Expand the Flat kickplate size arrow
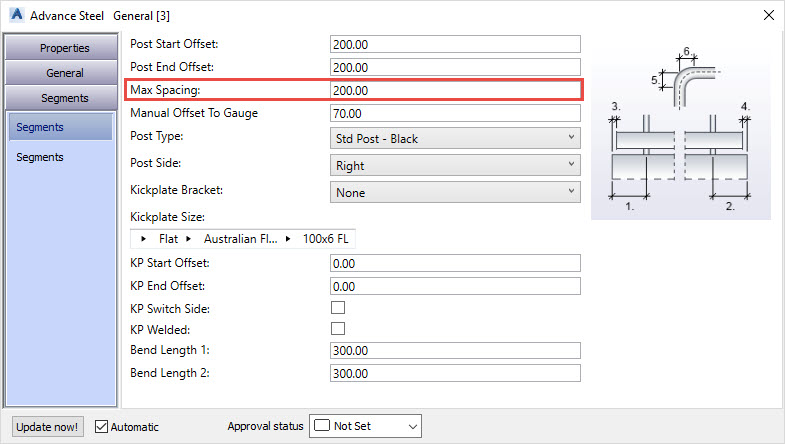This screenshot has width=785, height=444. tap(144, 239)
